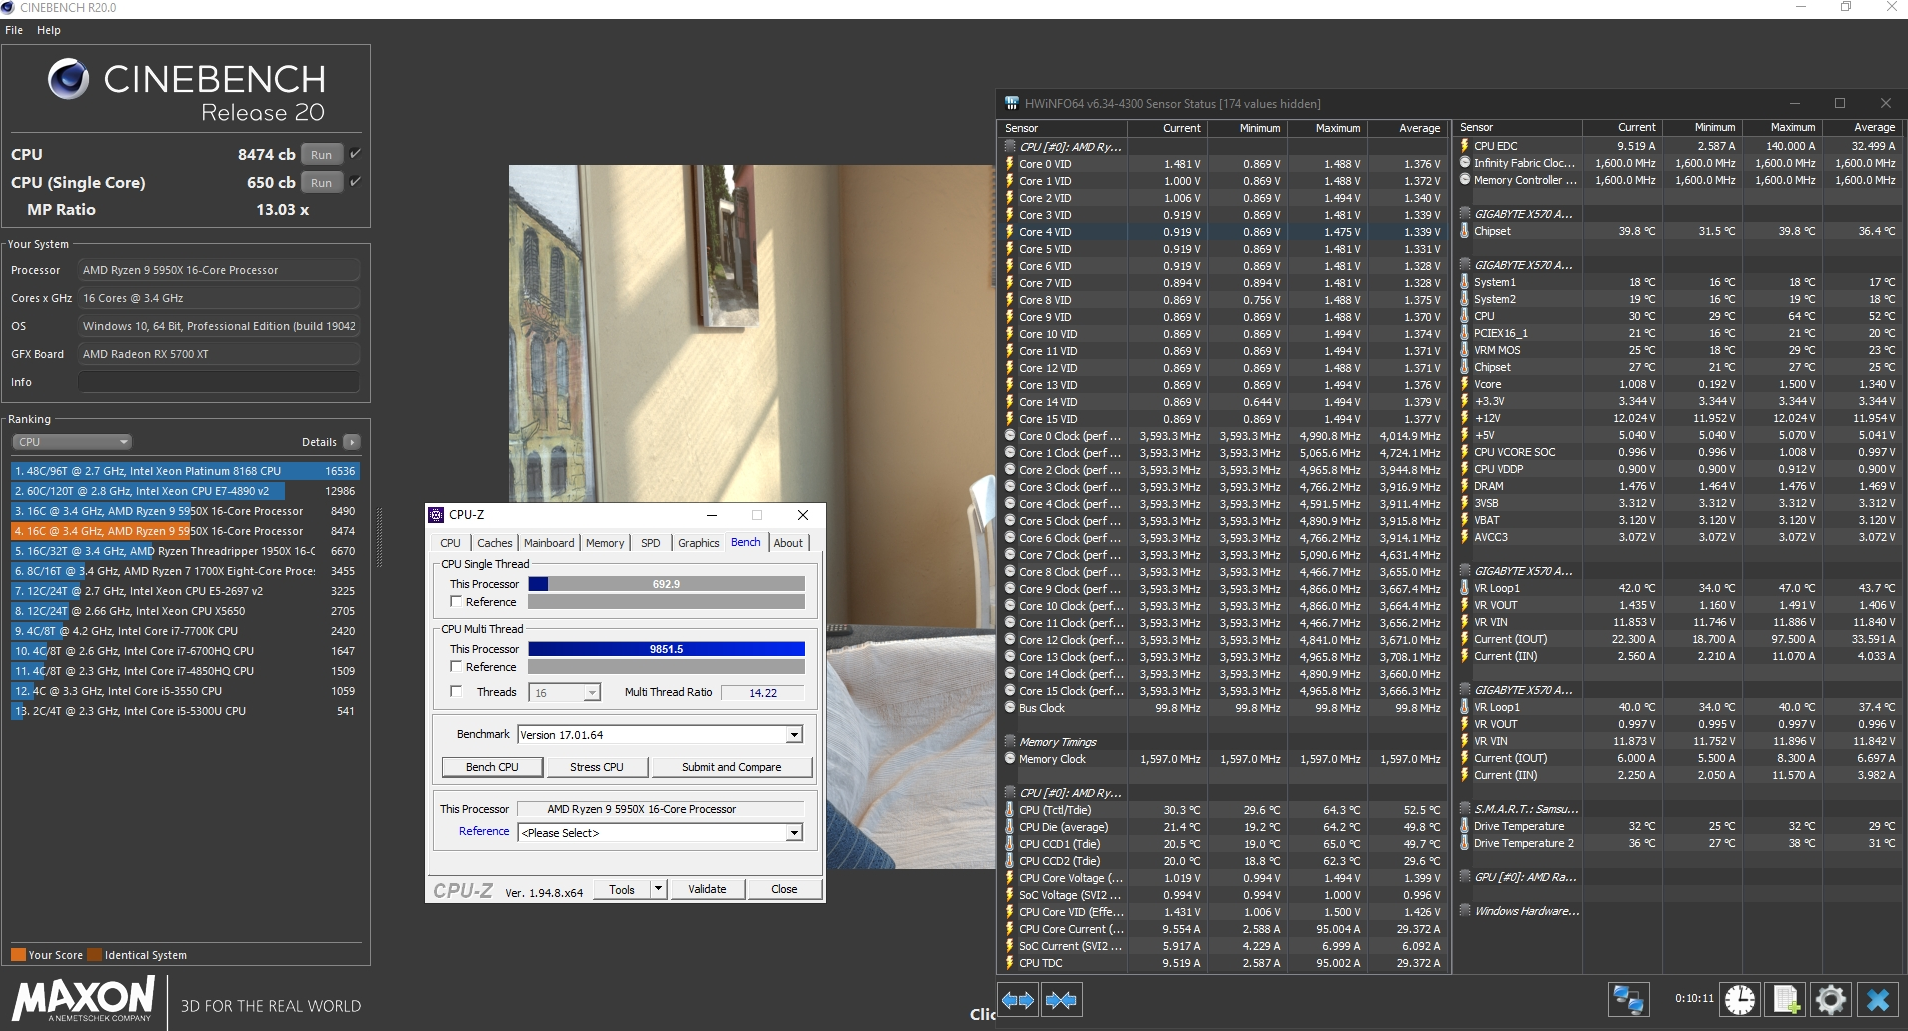Click the expand columns arrows icon in HWiNFO
This screenshot has width=1908, height=1031.
(1018, 1000)
